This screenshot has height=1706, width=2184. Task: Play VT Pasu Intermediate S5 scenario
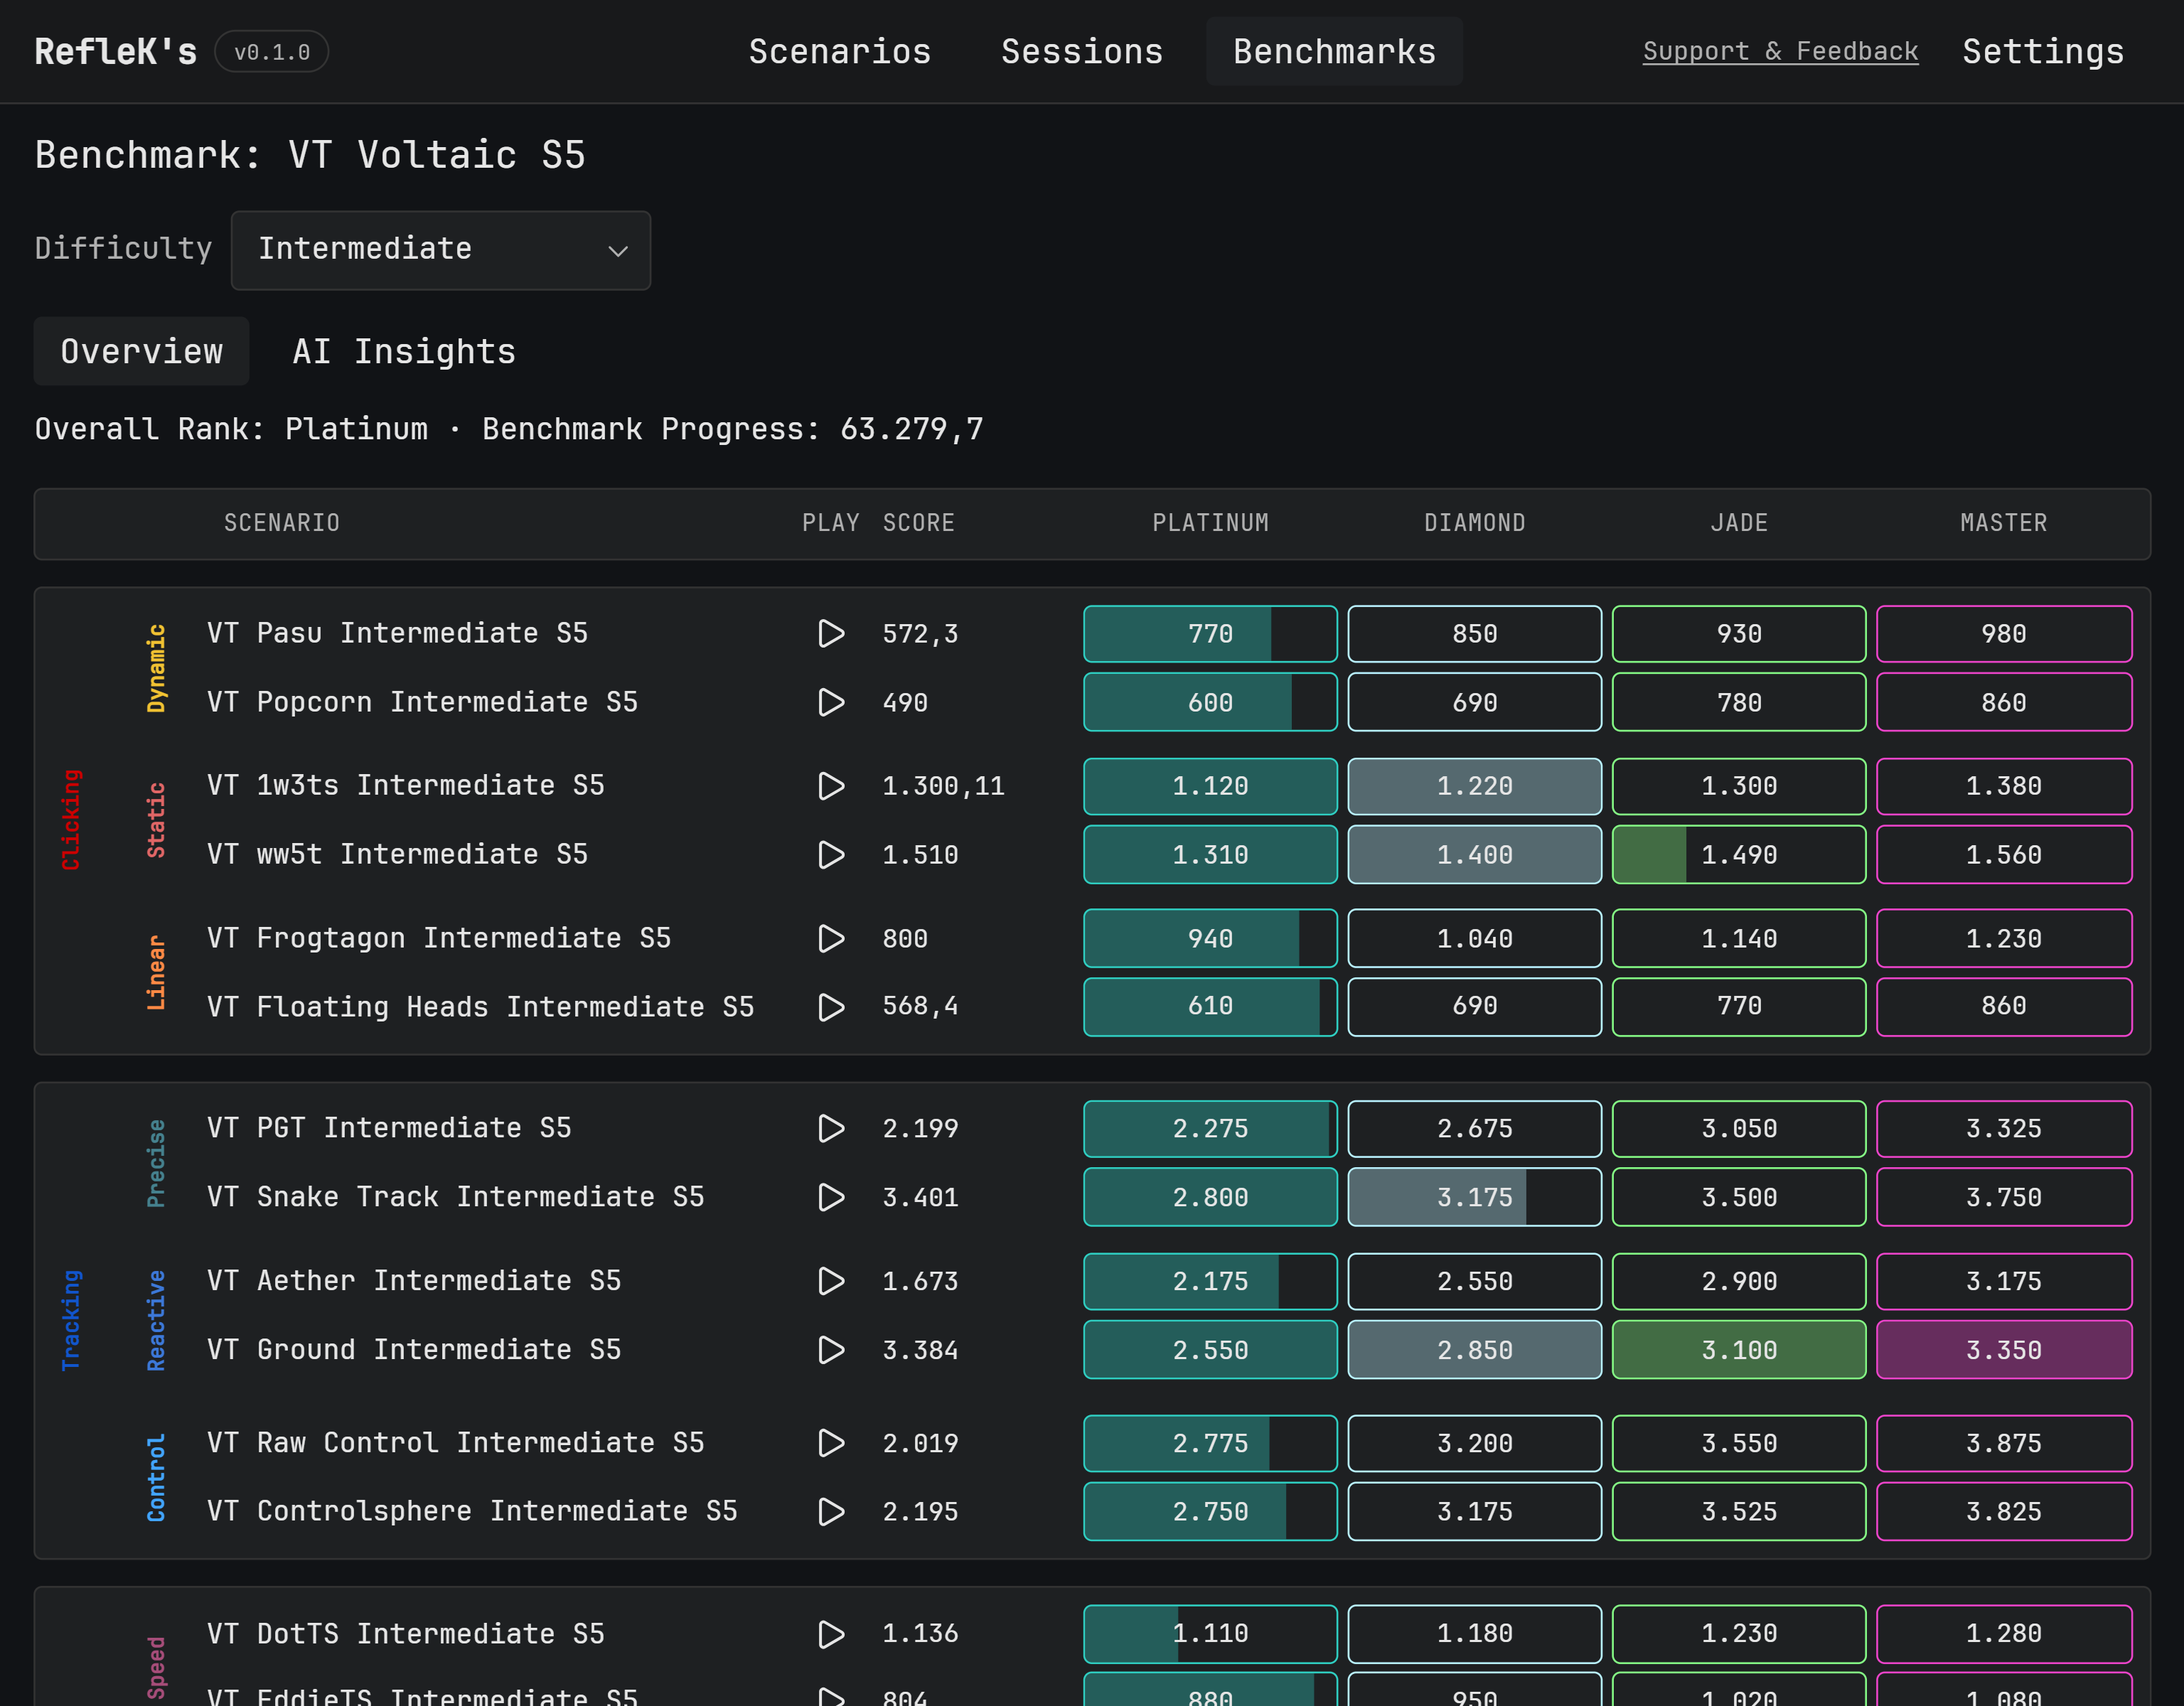point(831,633)
